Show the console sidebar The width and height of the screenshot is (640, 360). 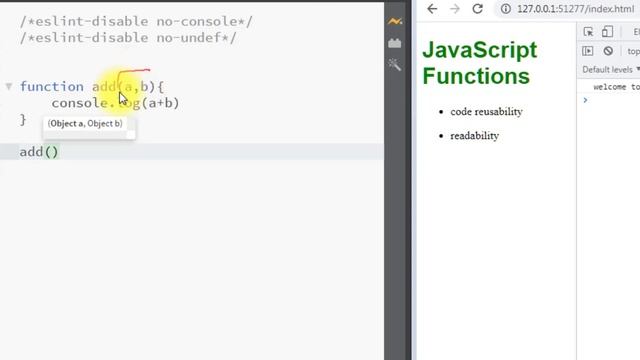coord(588,51)
